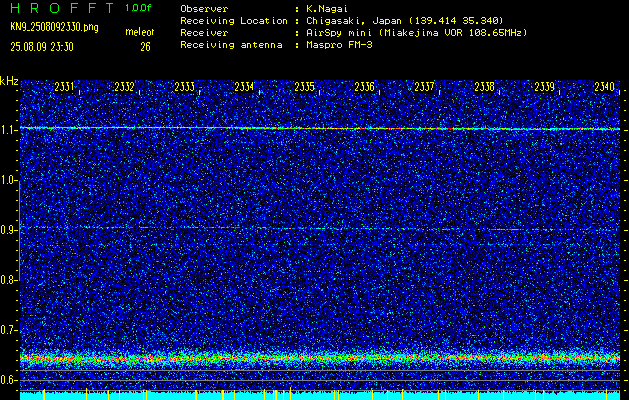This screenshot has height=400, width=629.
Task: Select the meteor count value 26
Action: 145,47
